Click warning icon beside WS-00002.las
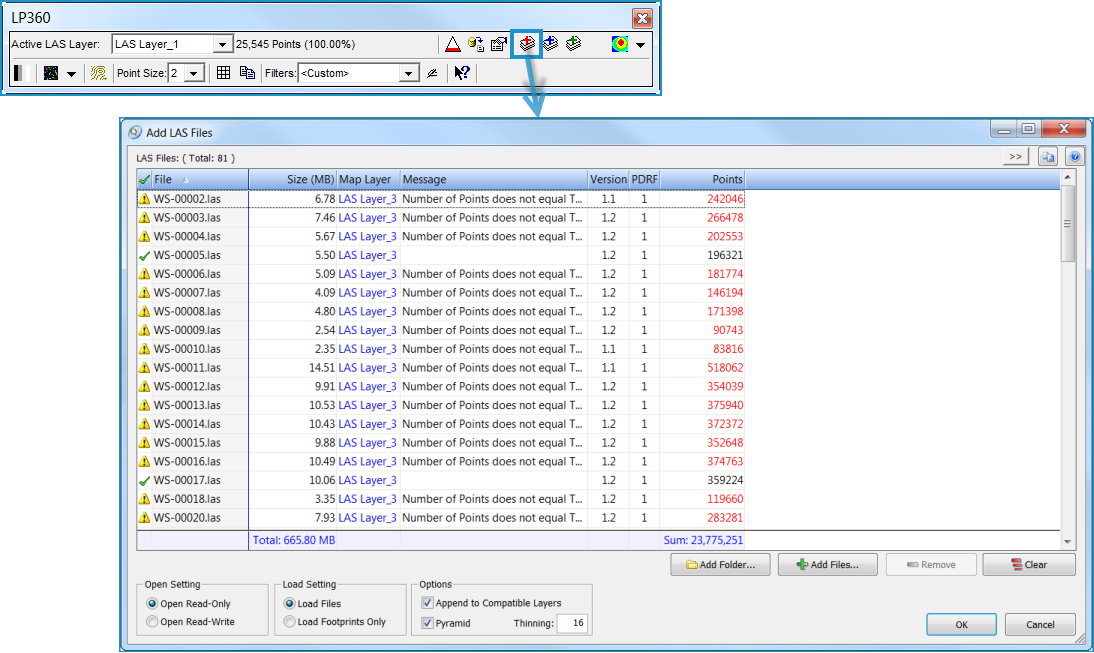This screenshot has height=653, width=1094. 144,199
